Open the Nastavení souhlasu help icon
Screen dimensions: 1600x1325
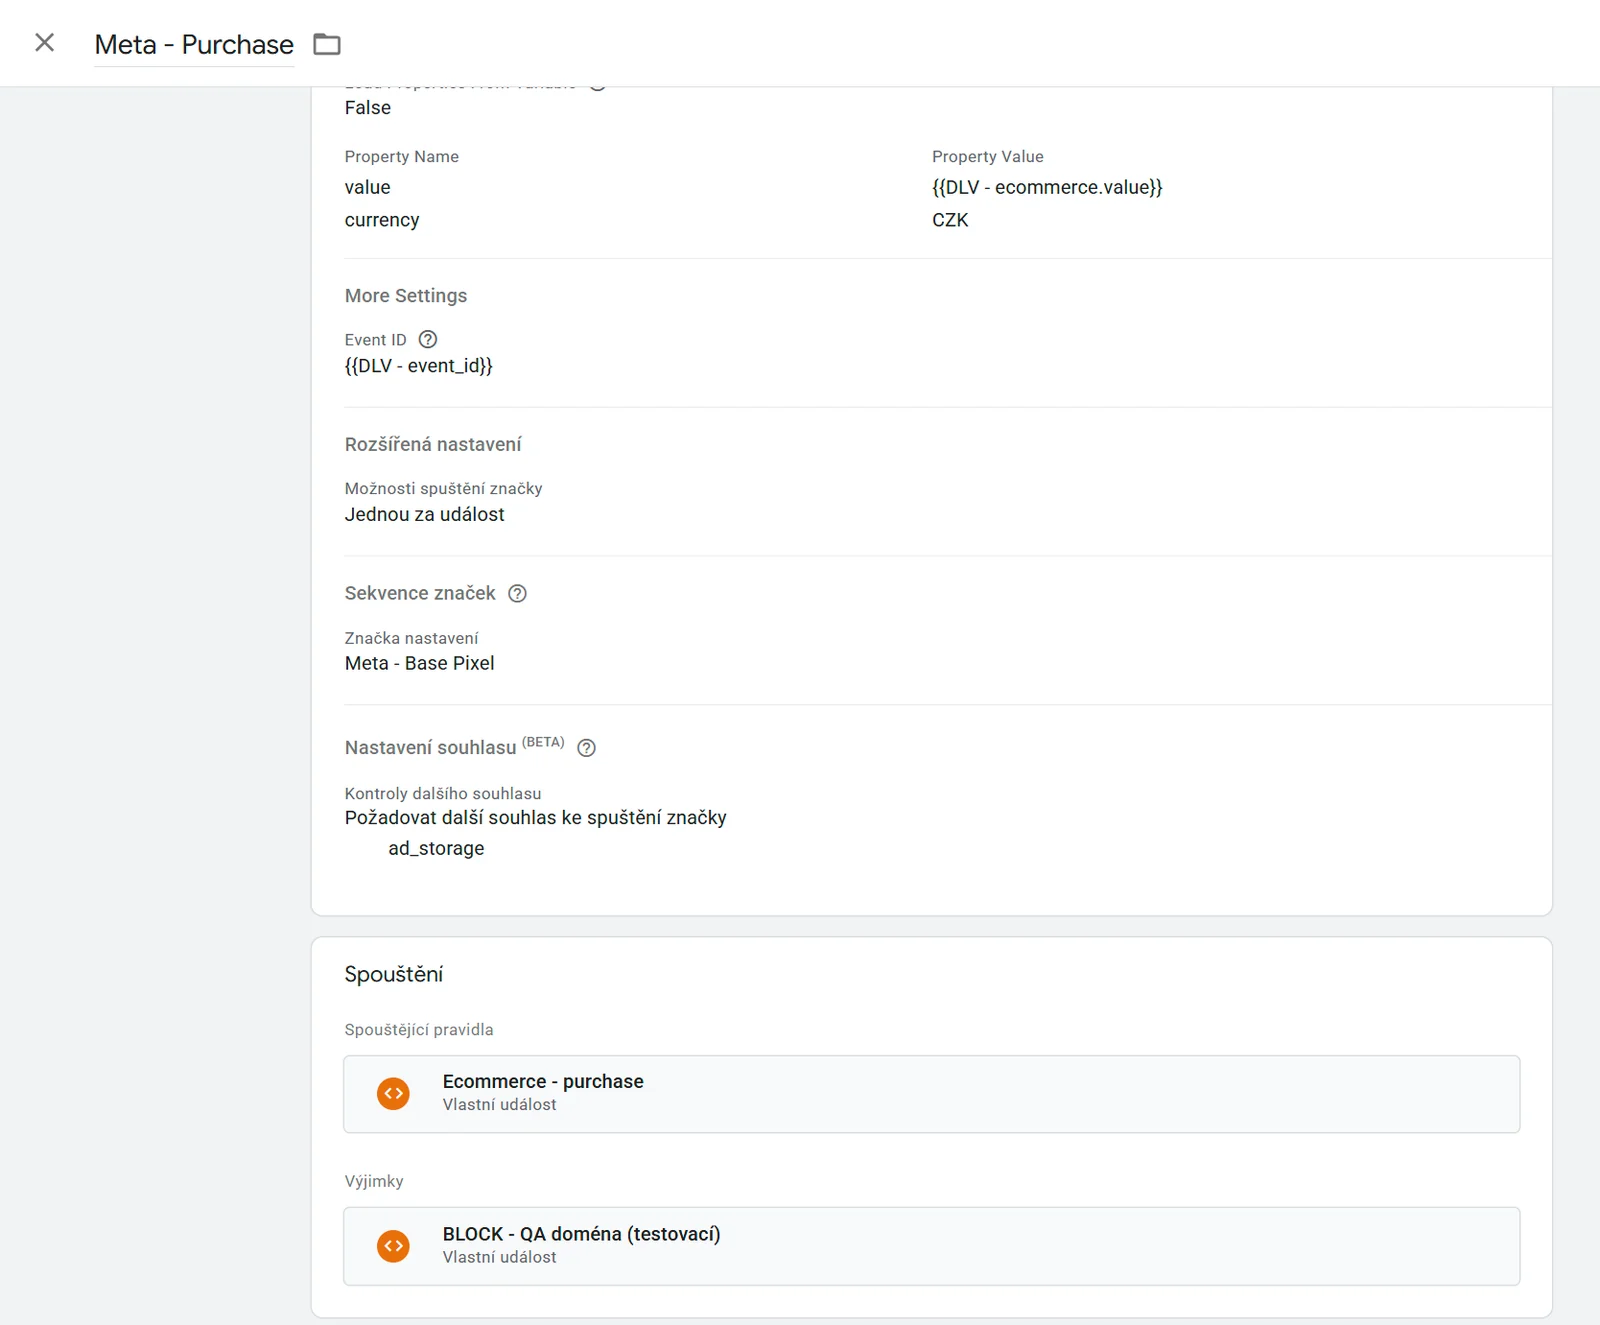[x=587, y=748]
